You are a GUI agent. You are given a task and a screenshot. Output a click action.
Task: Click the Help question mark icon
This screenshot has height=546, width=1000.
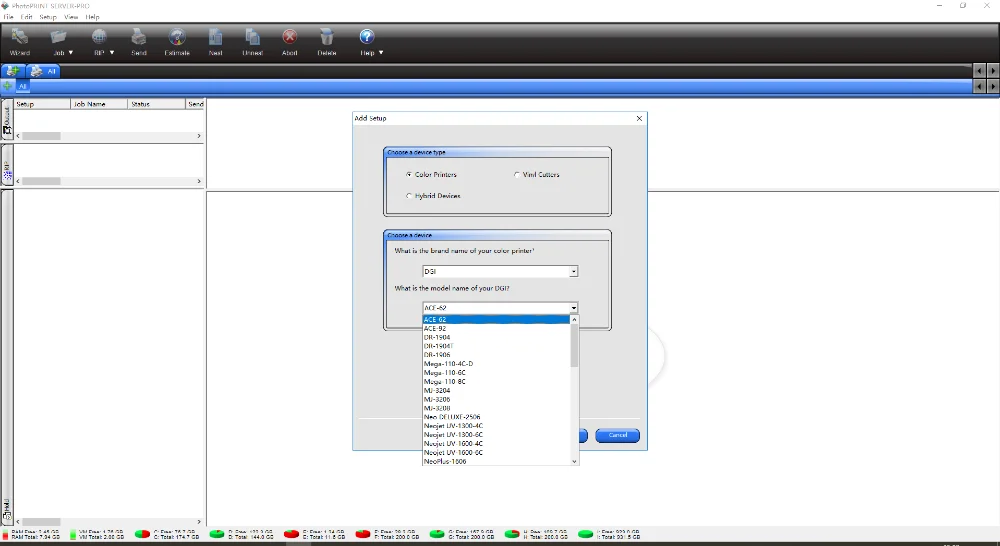pos(367,37)
